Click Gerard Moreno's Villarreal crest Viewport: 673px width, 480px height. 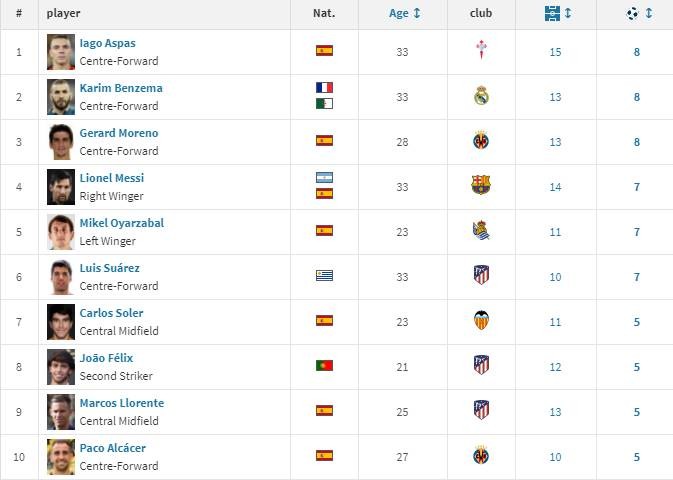pos(481,140)
